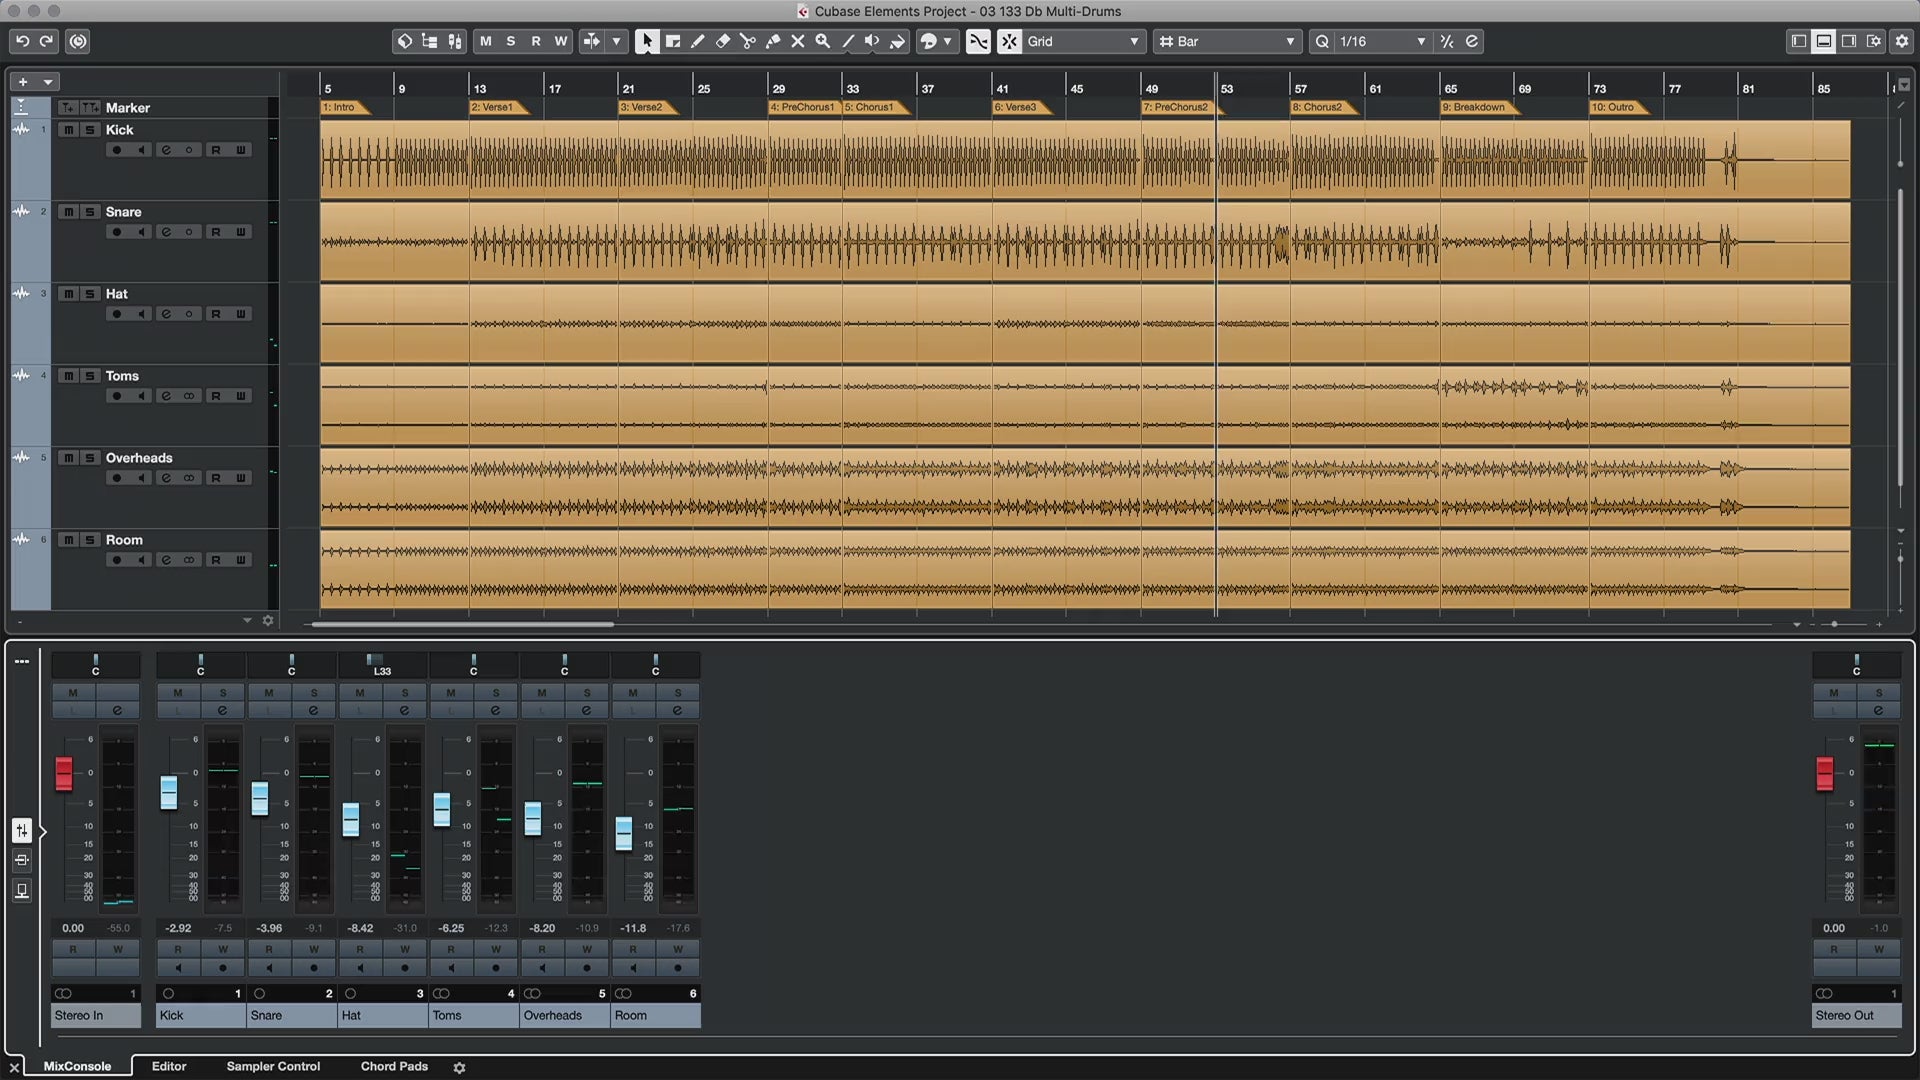Screen dimensions: 1920x1080
Task: Pick the Range Selection tool
Action: [x=672, y=41]
